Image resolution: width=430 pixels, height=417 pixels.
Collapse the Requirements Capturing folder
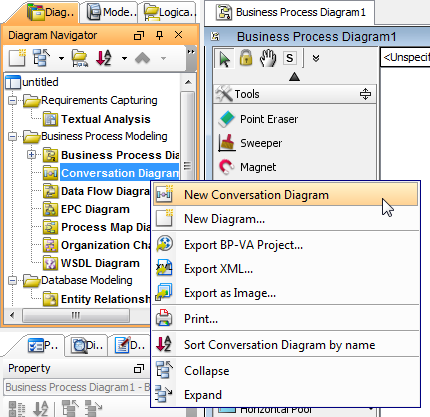coord(12,100)
